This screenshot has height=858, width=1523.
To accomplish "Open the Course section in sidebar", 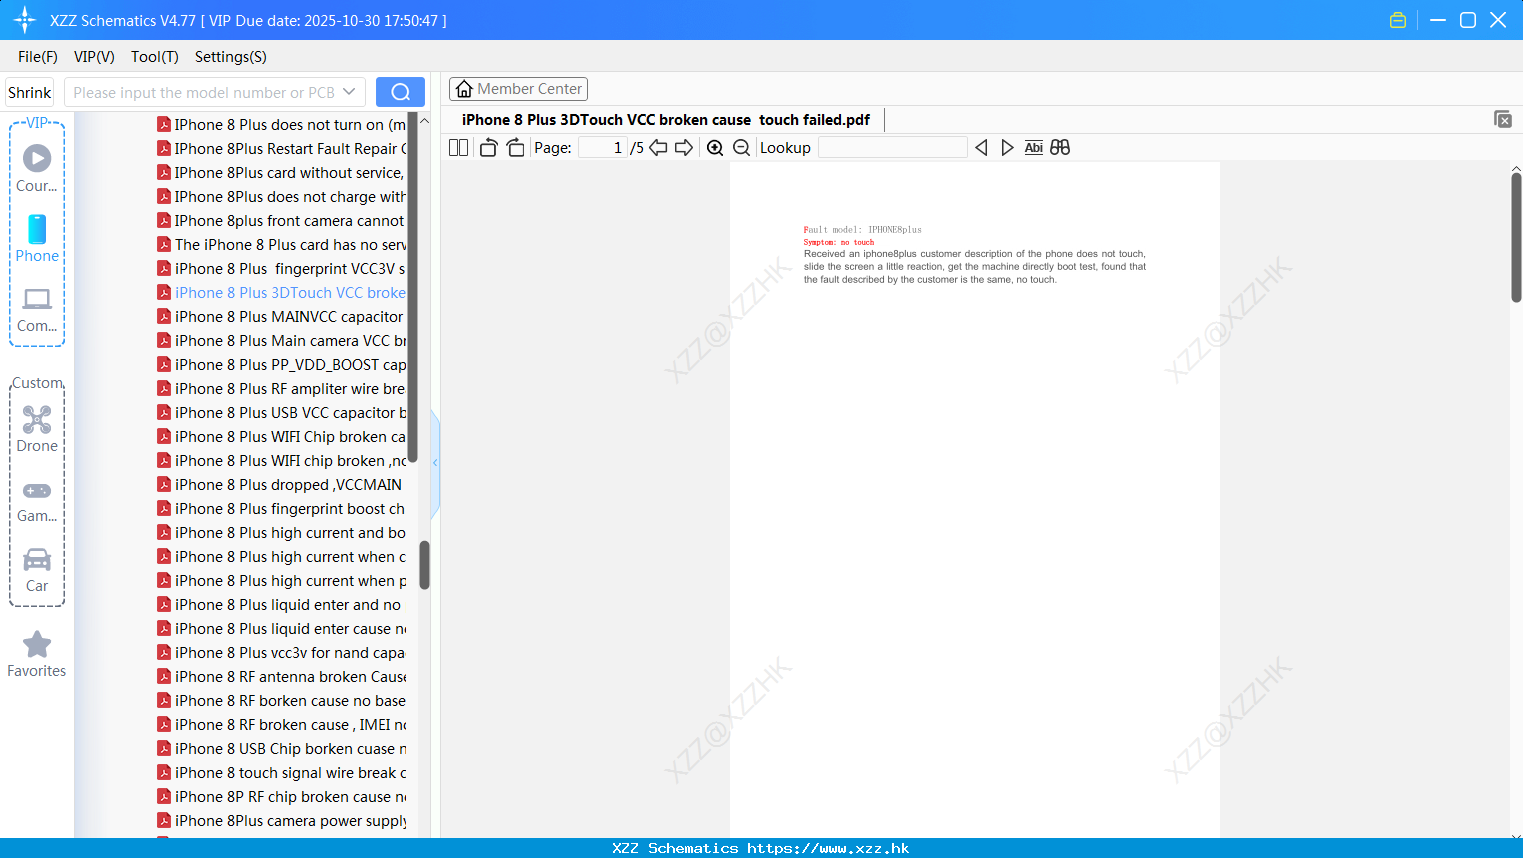I will click(x=37, y=168).
